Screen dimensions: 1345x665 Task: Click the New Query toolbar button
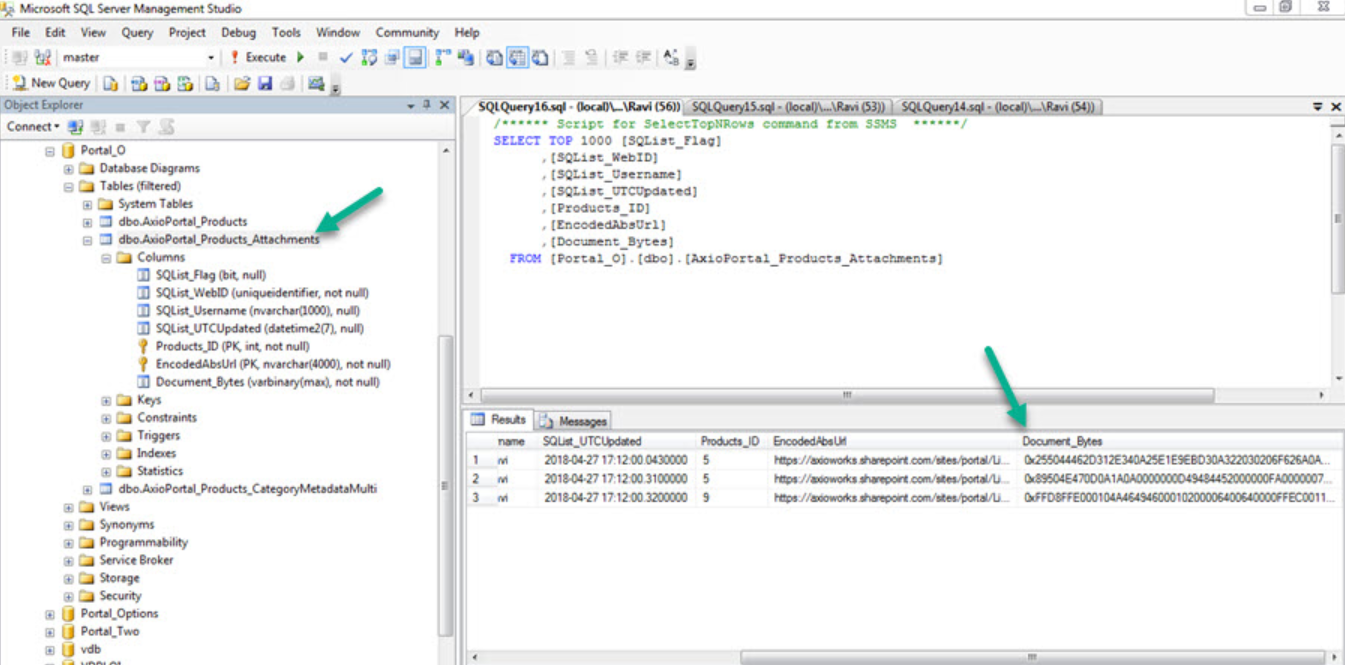pyautogui.click(x=50, y=84)
